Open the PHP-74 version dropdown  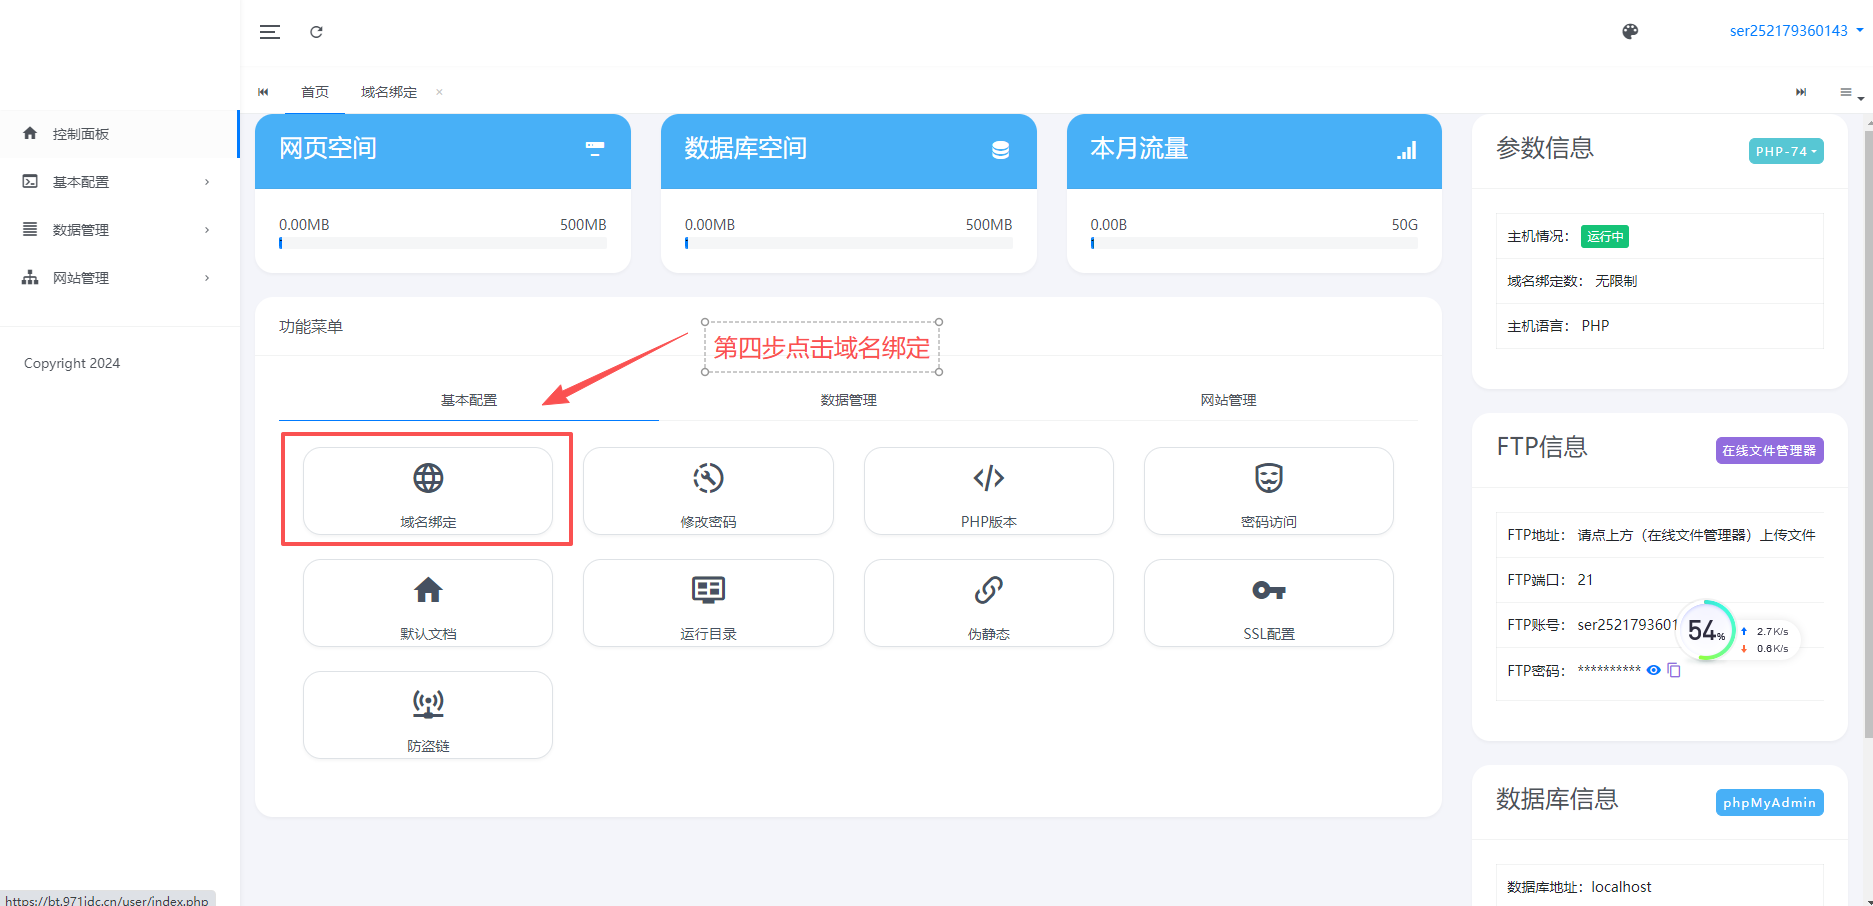[1785, 151]
